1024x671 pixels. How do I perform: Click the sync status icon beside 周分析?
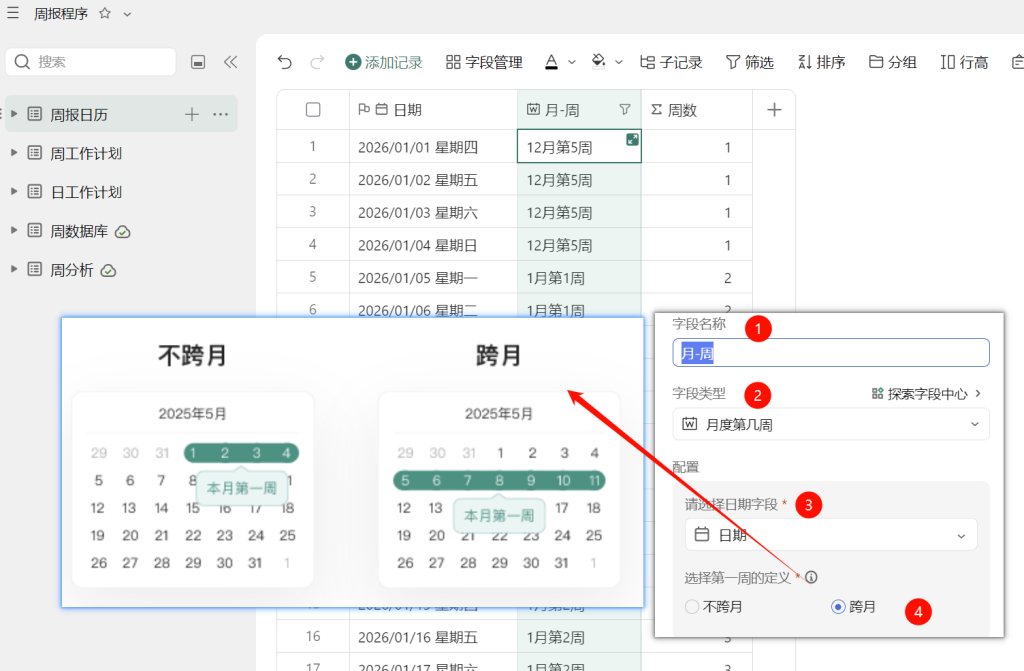(x=108, y=270)
